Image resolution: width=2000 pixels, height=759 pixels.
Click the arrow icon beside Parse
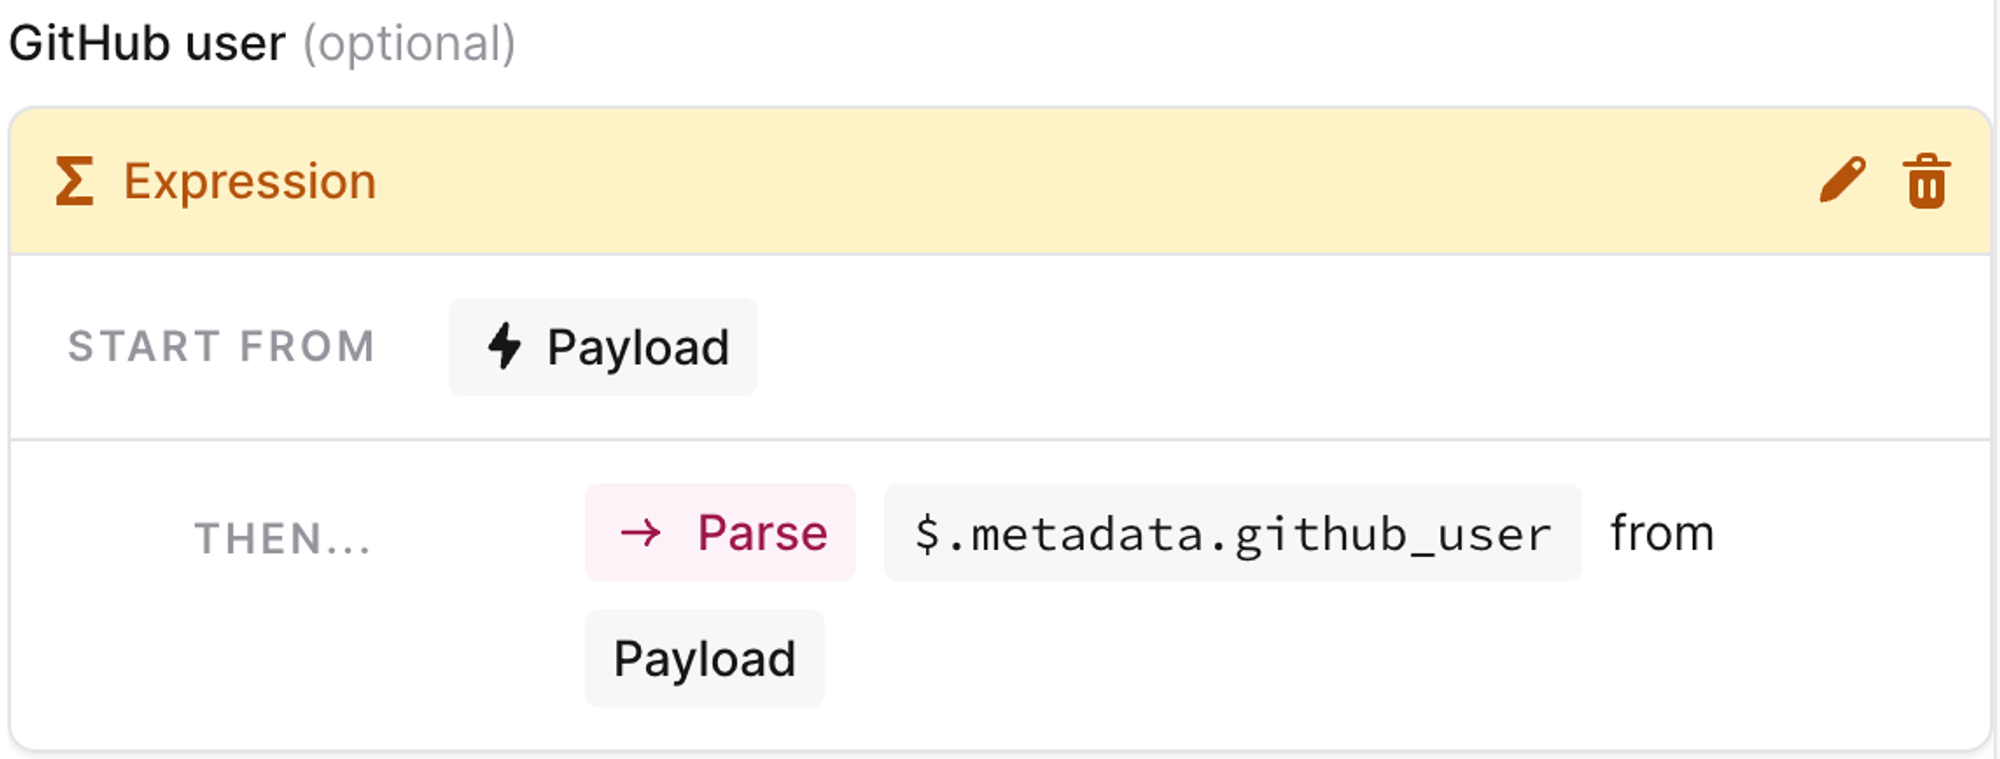pos(640,532)
